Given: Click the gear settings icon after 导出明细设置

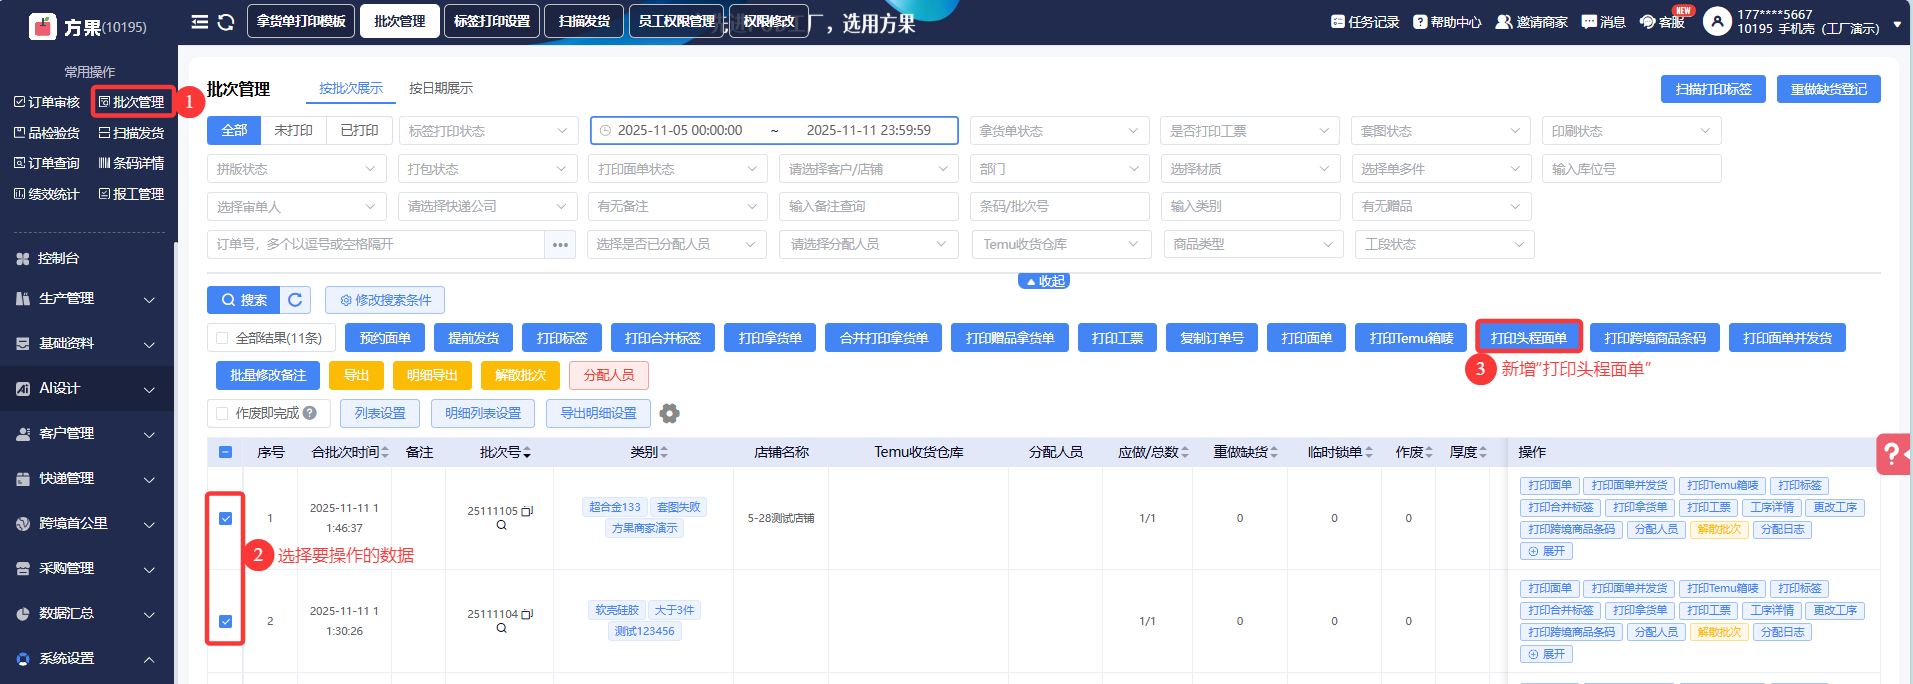Looking at the screenshot, I should click(670, 413).
